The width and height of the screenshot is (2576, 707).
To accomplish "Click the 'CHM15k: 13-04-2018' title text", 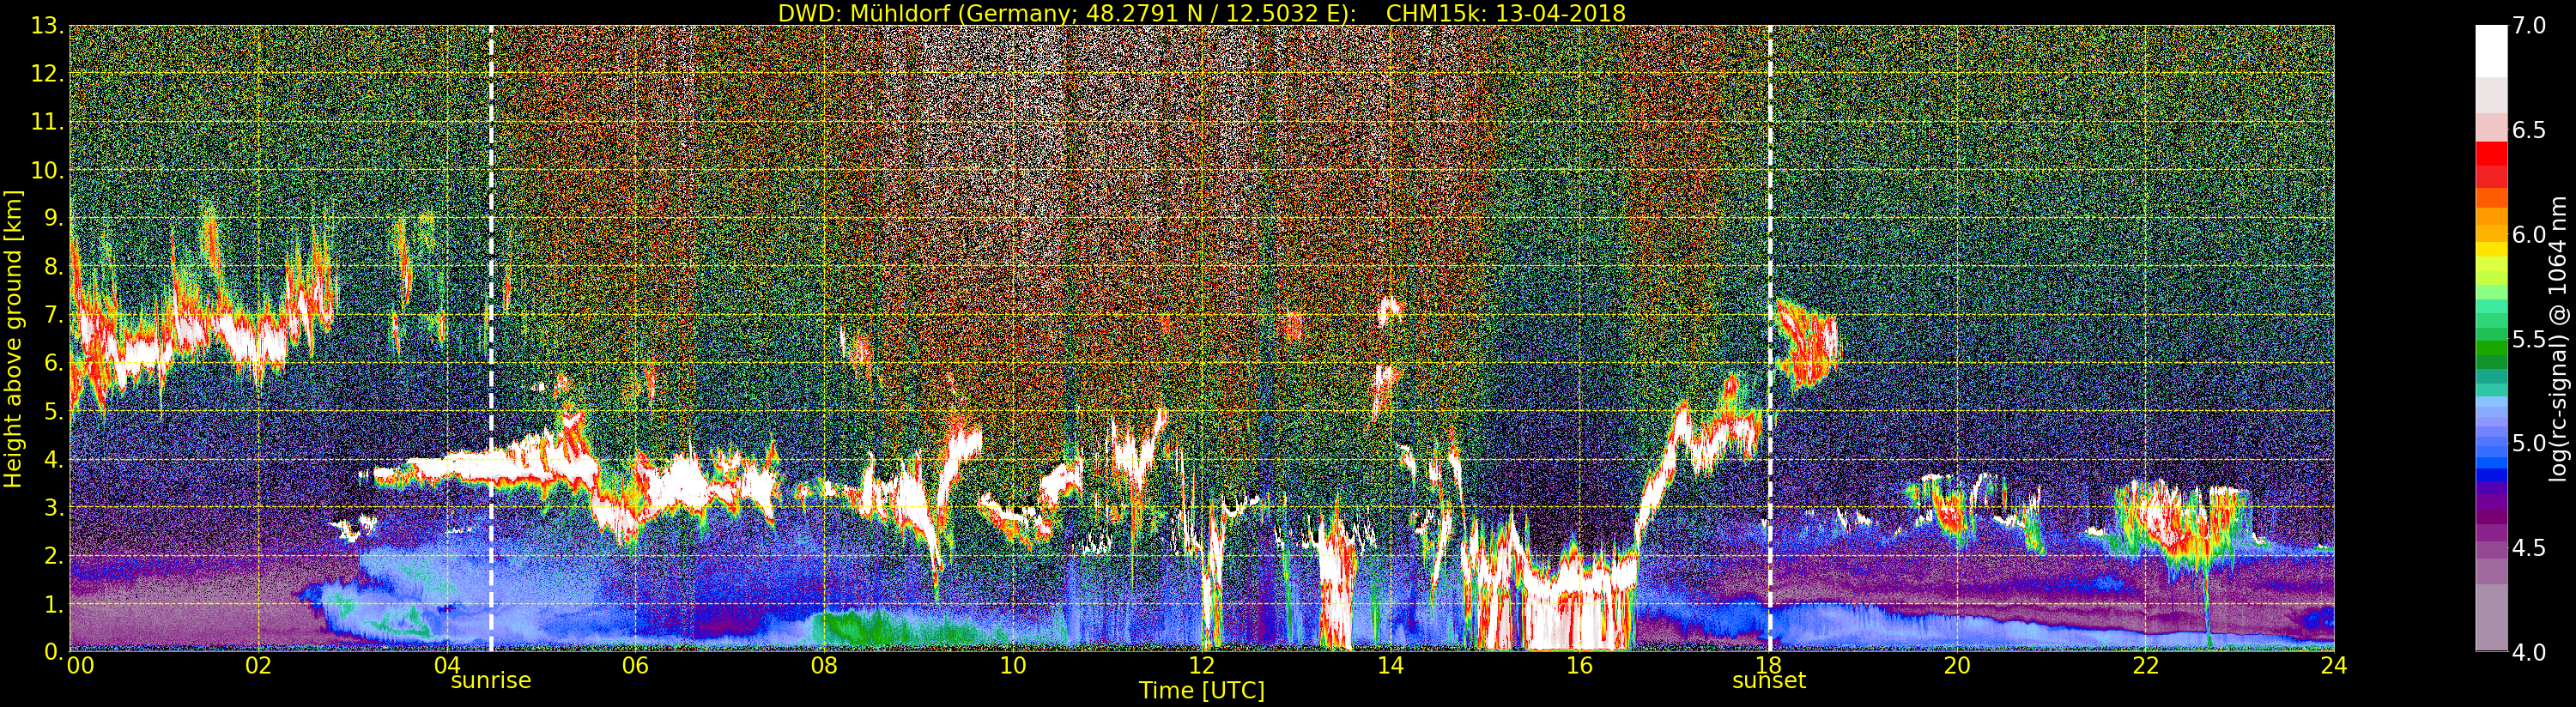I will (1505, 13).
